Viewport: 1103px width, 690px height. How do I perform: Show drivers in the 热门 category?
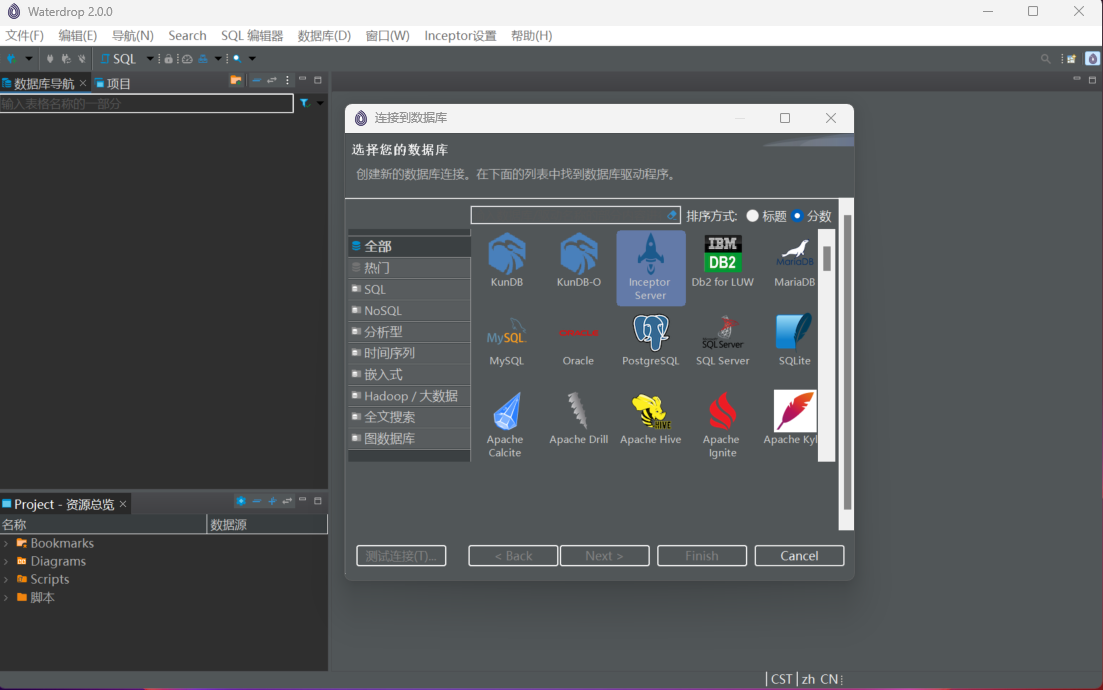click(x=409, y=268)
